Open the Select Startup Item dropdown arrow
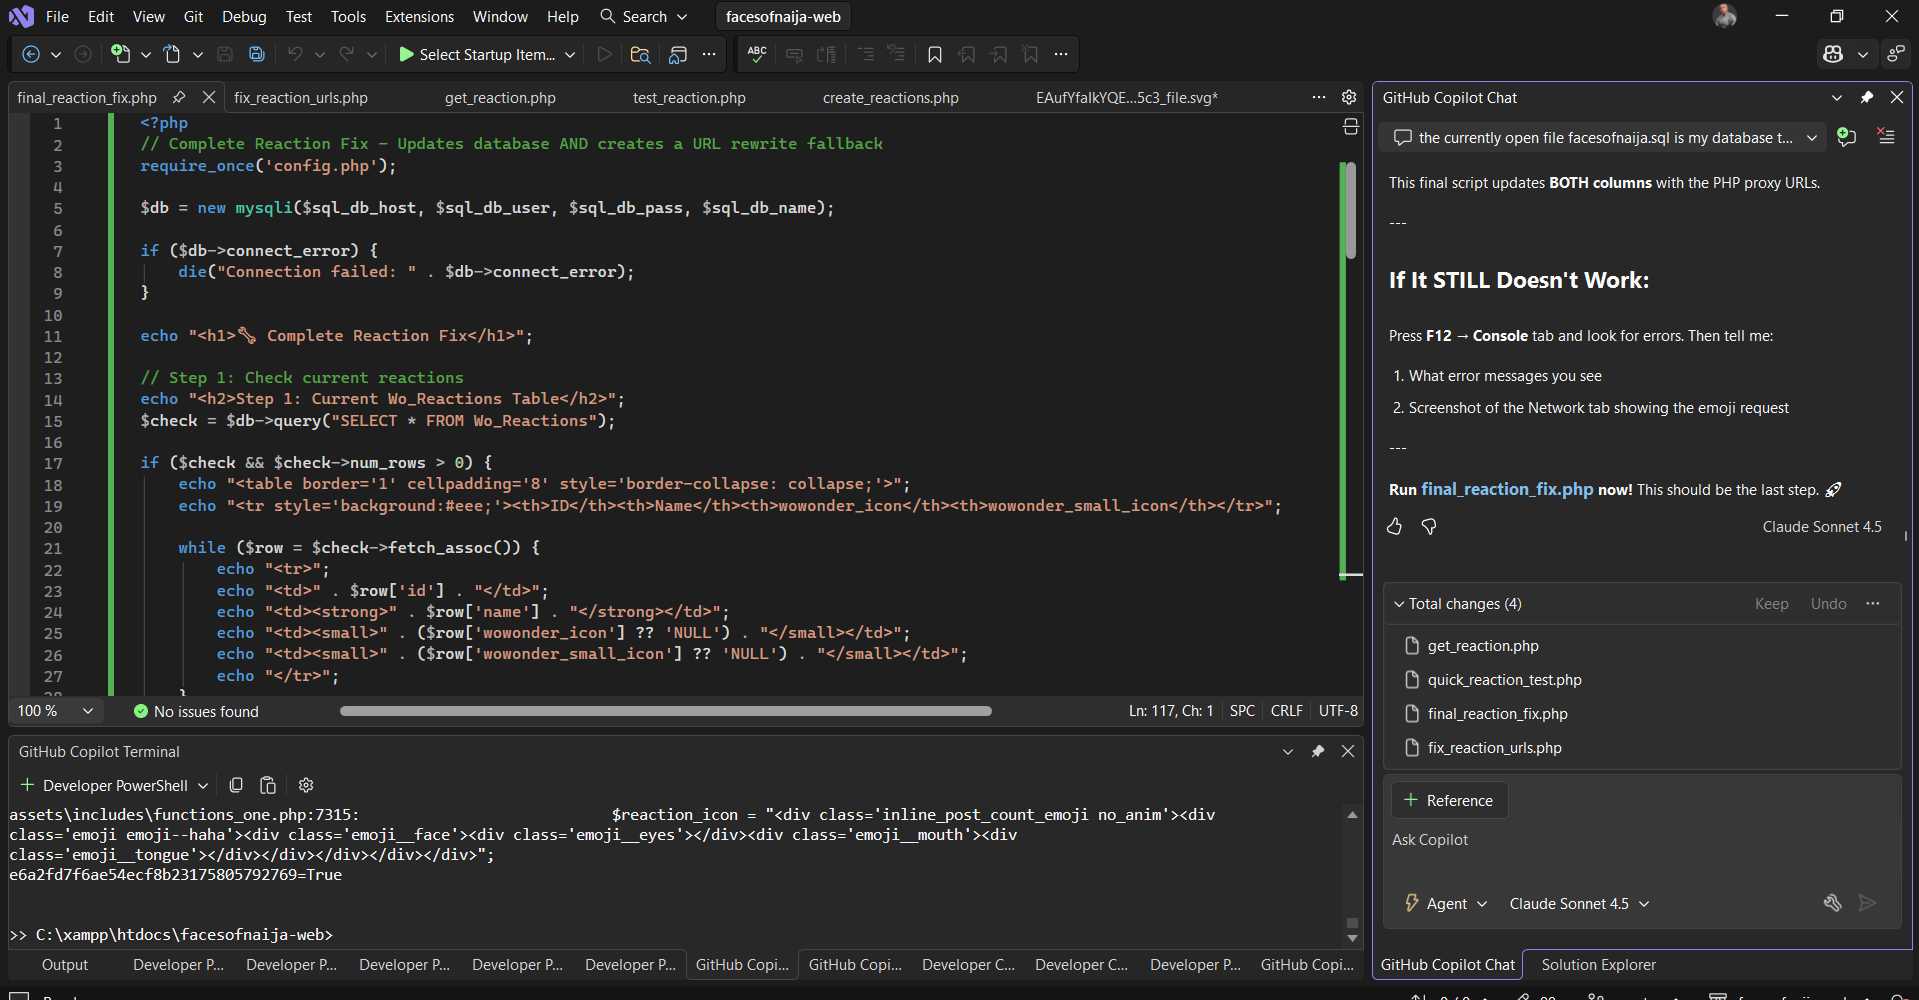 point(570,55)
